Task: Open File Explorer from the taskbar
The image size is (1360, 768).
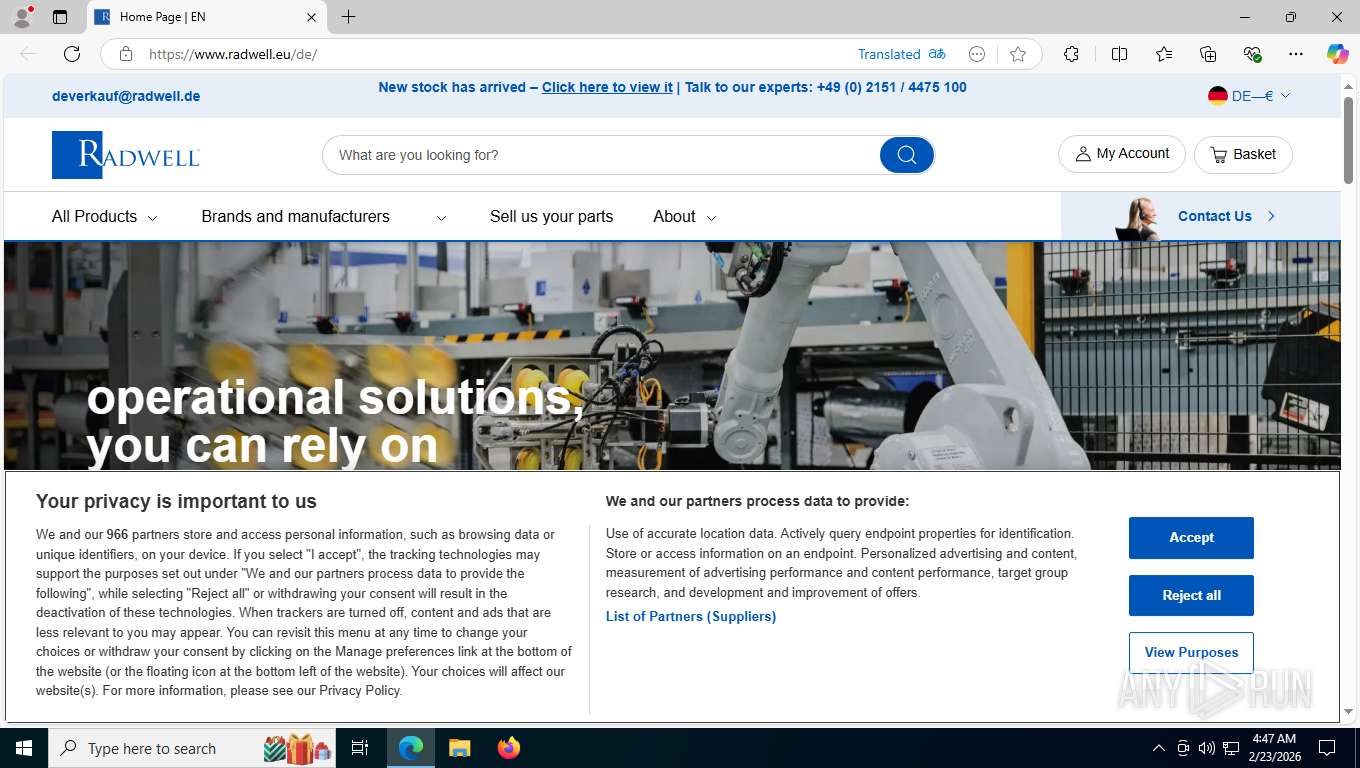Action: 459,748
